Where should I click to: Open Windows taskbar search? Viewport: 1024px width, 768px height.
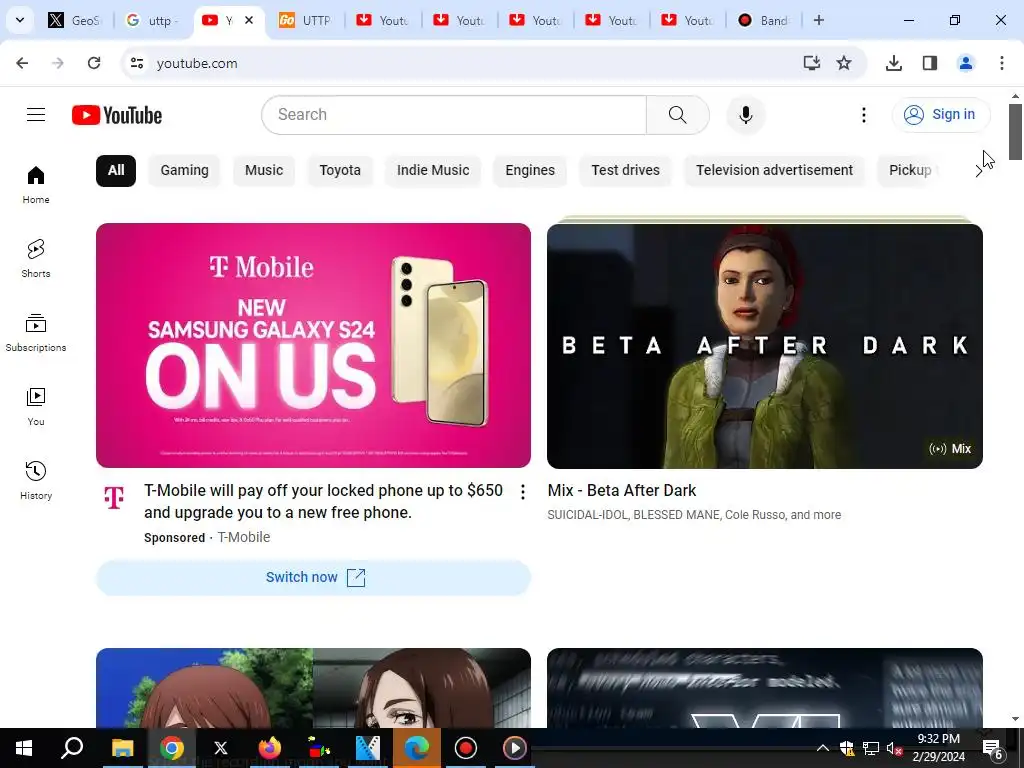click(x=72, y=748)
